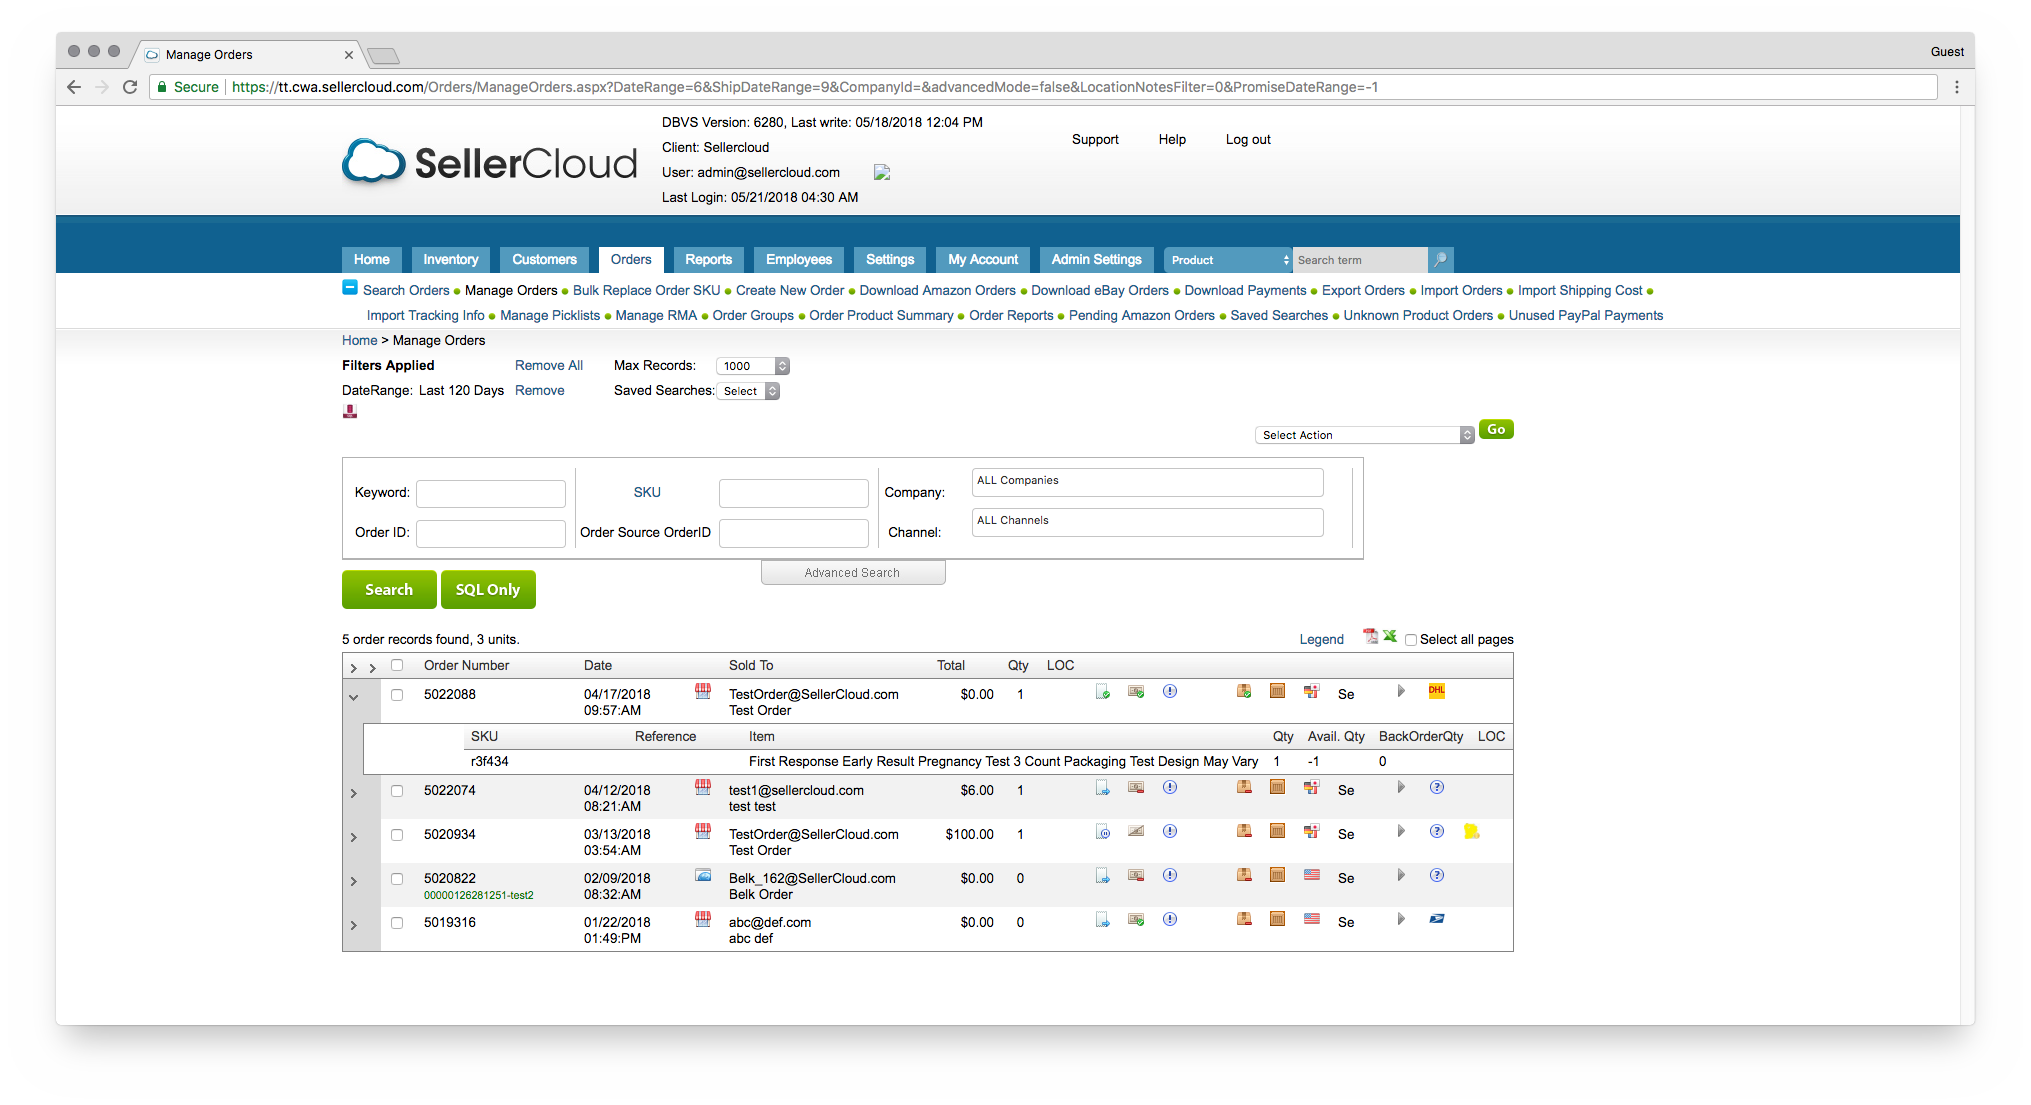Viewport: 2031px width, 1105px height.
Task: Open the Product search type dropdown
Action: [x=1229, y=260]
